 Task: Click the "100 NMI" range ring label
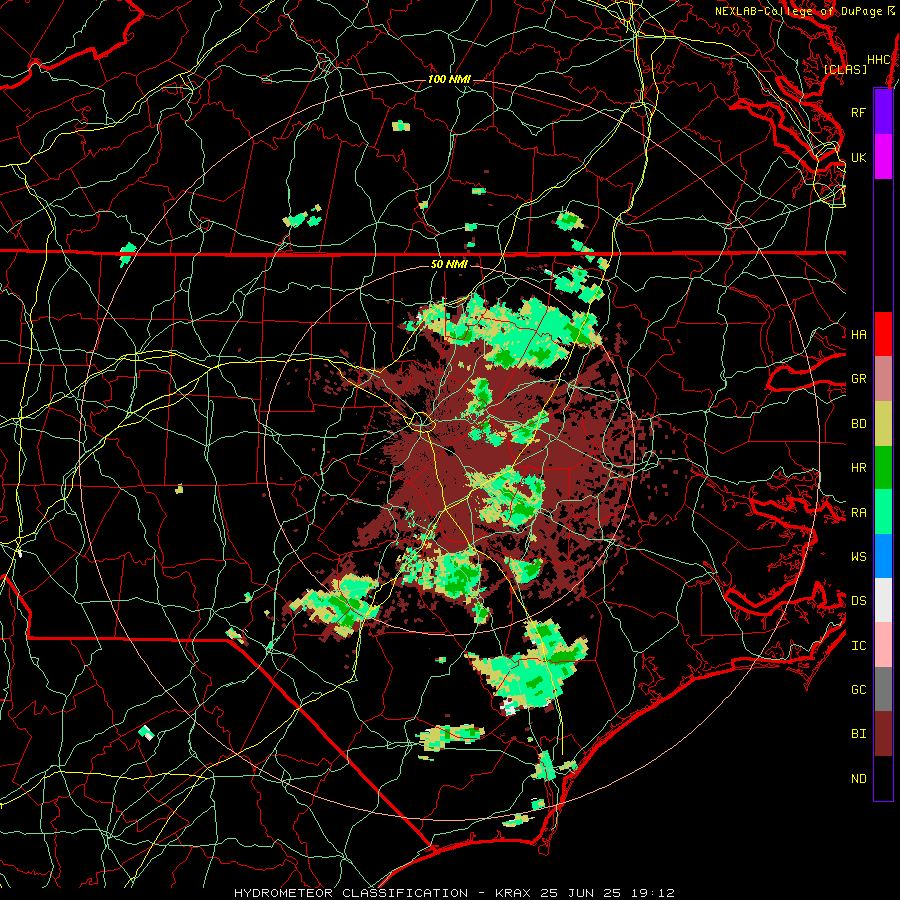point(449,79)
